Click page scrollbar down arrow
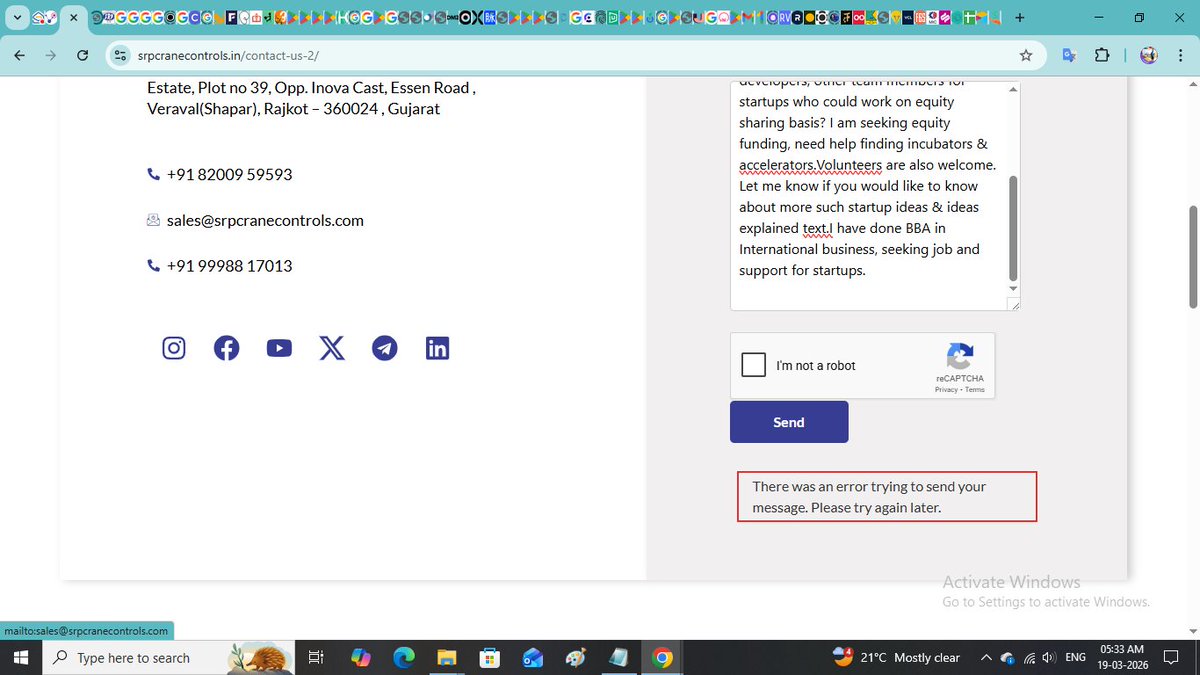Screen dimensions: 1200x675 [1192, 630]
